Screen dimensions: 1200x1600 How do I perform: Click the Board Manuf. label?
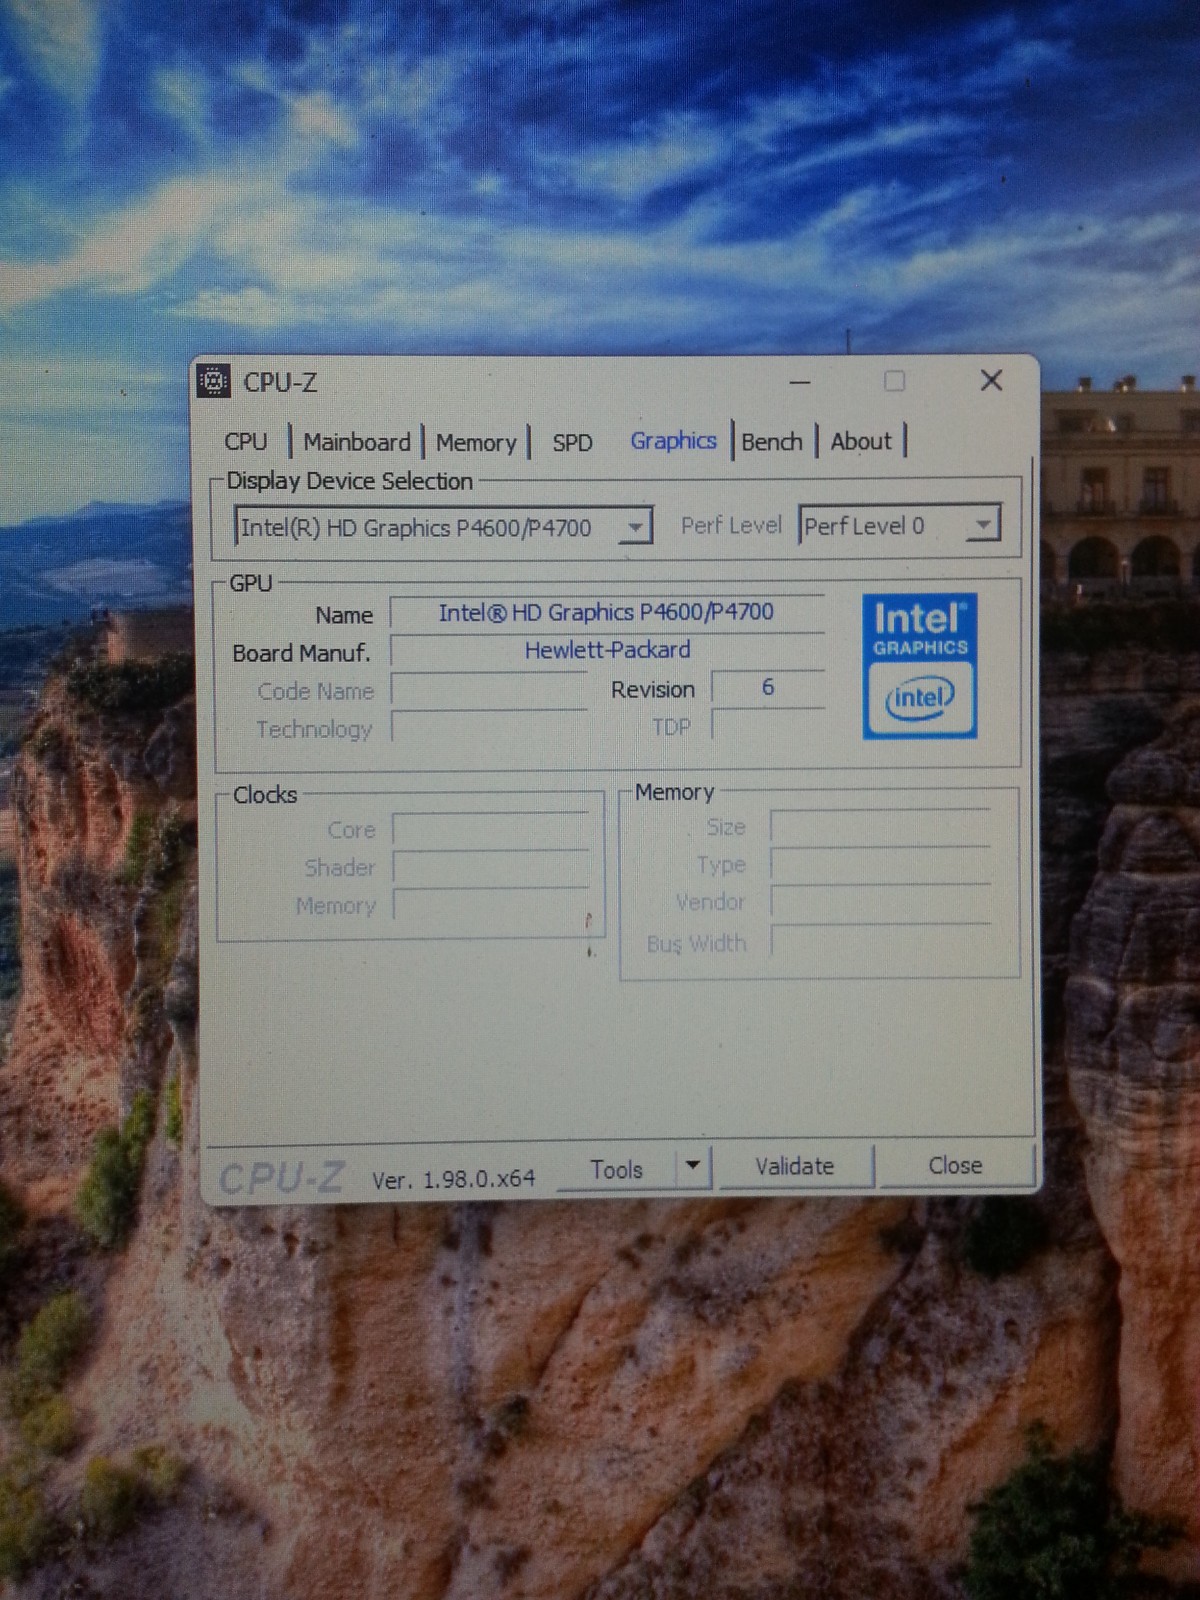point(301,653)
